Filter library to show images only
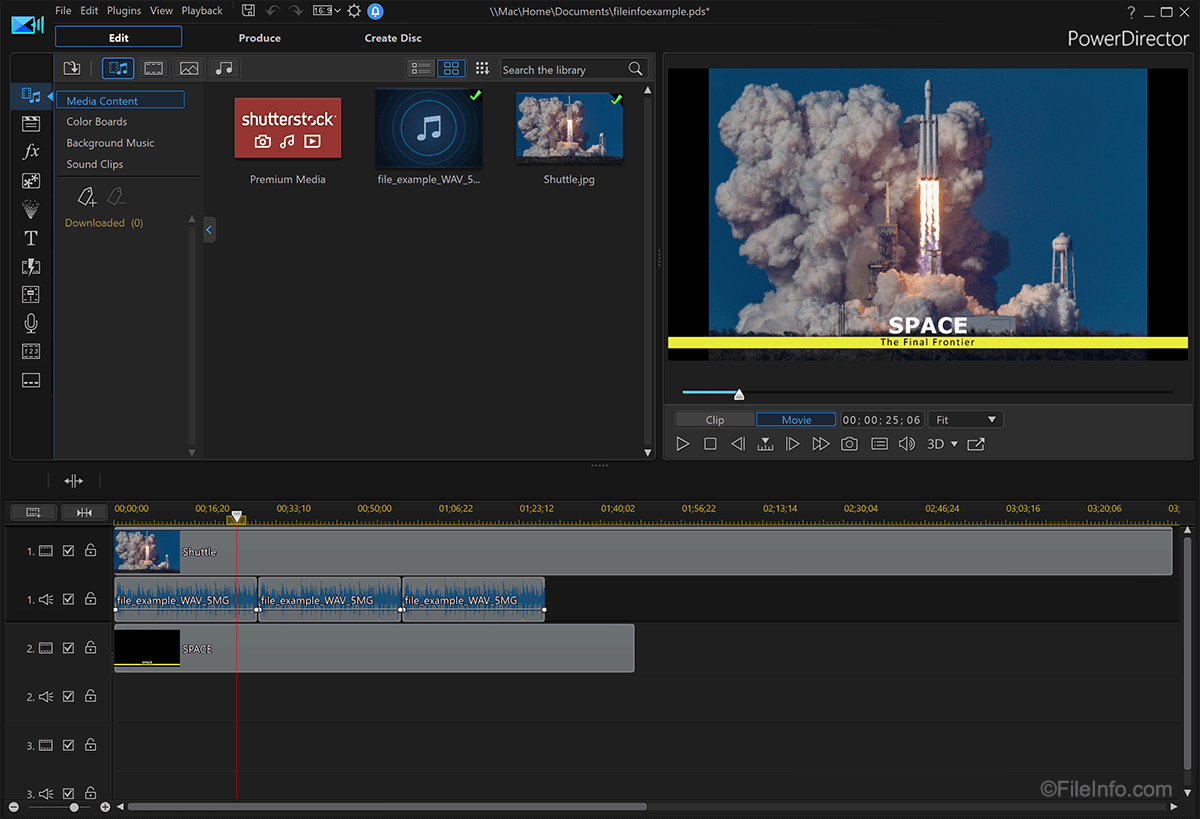This screenshot has width=1200, height=819. (x=189, y=68)
